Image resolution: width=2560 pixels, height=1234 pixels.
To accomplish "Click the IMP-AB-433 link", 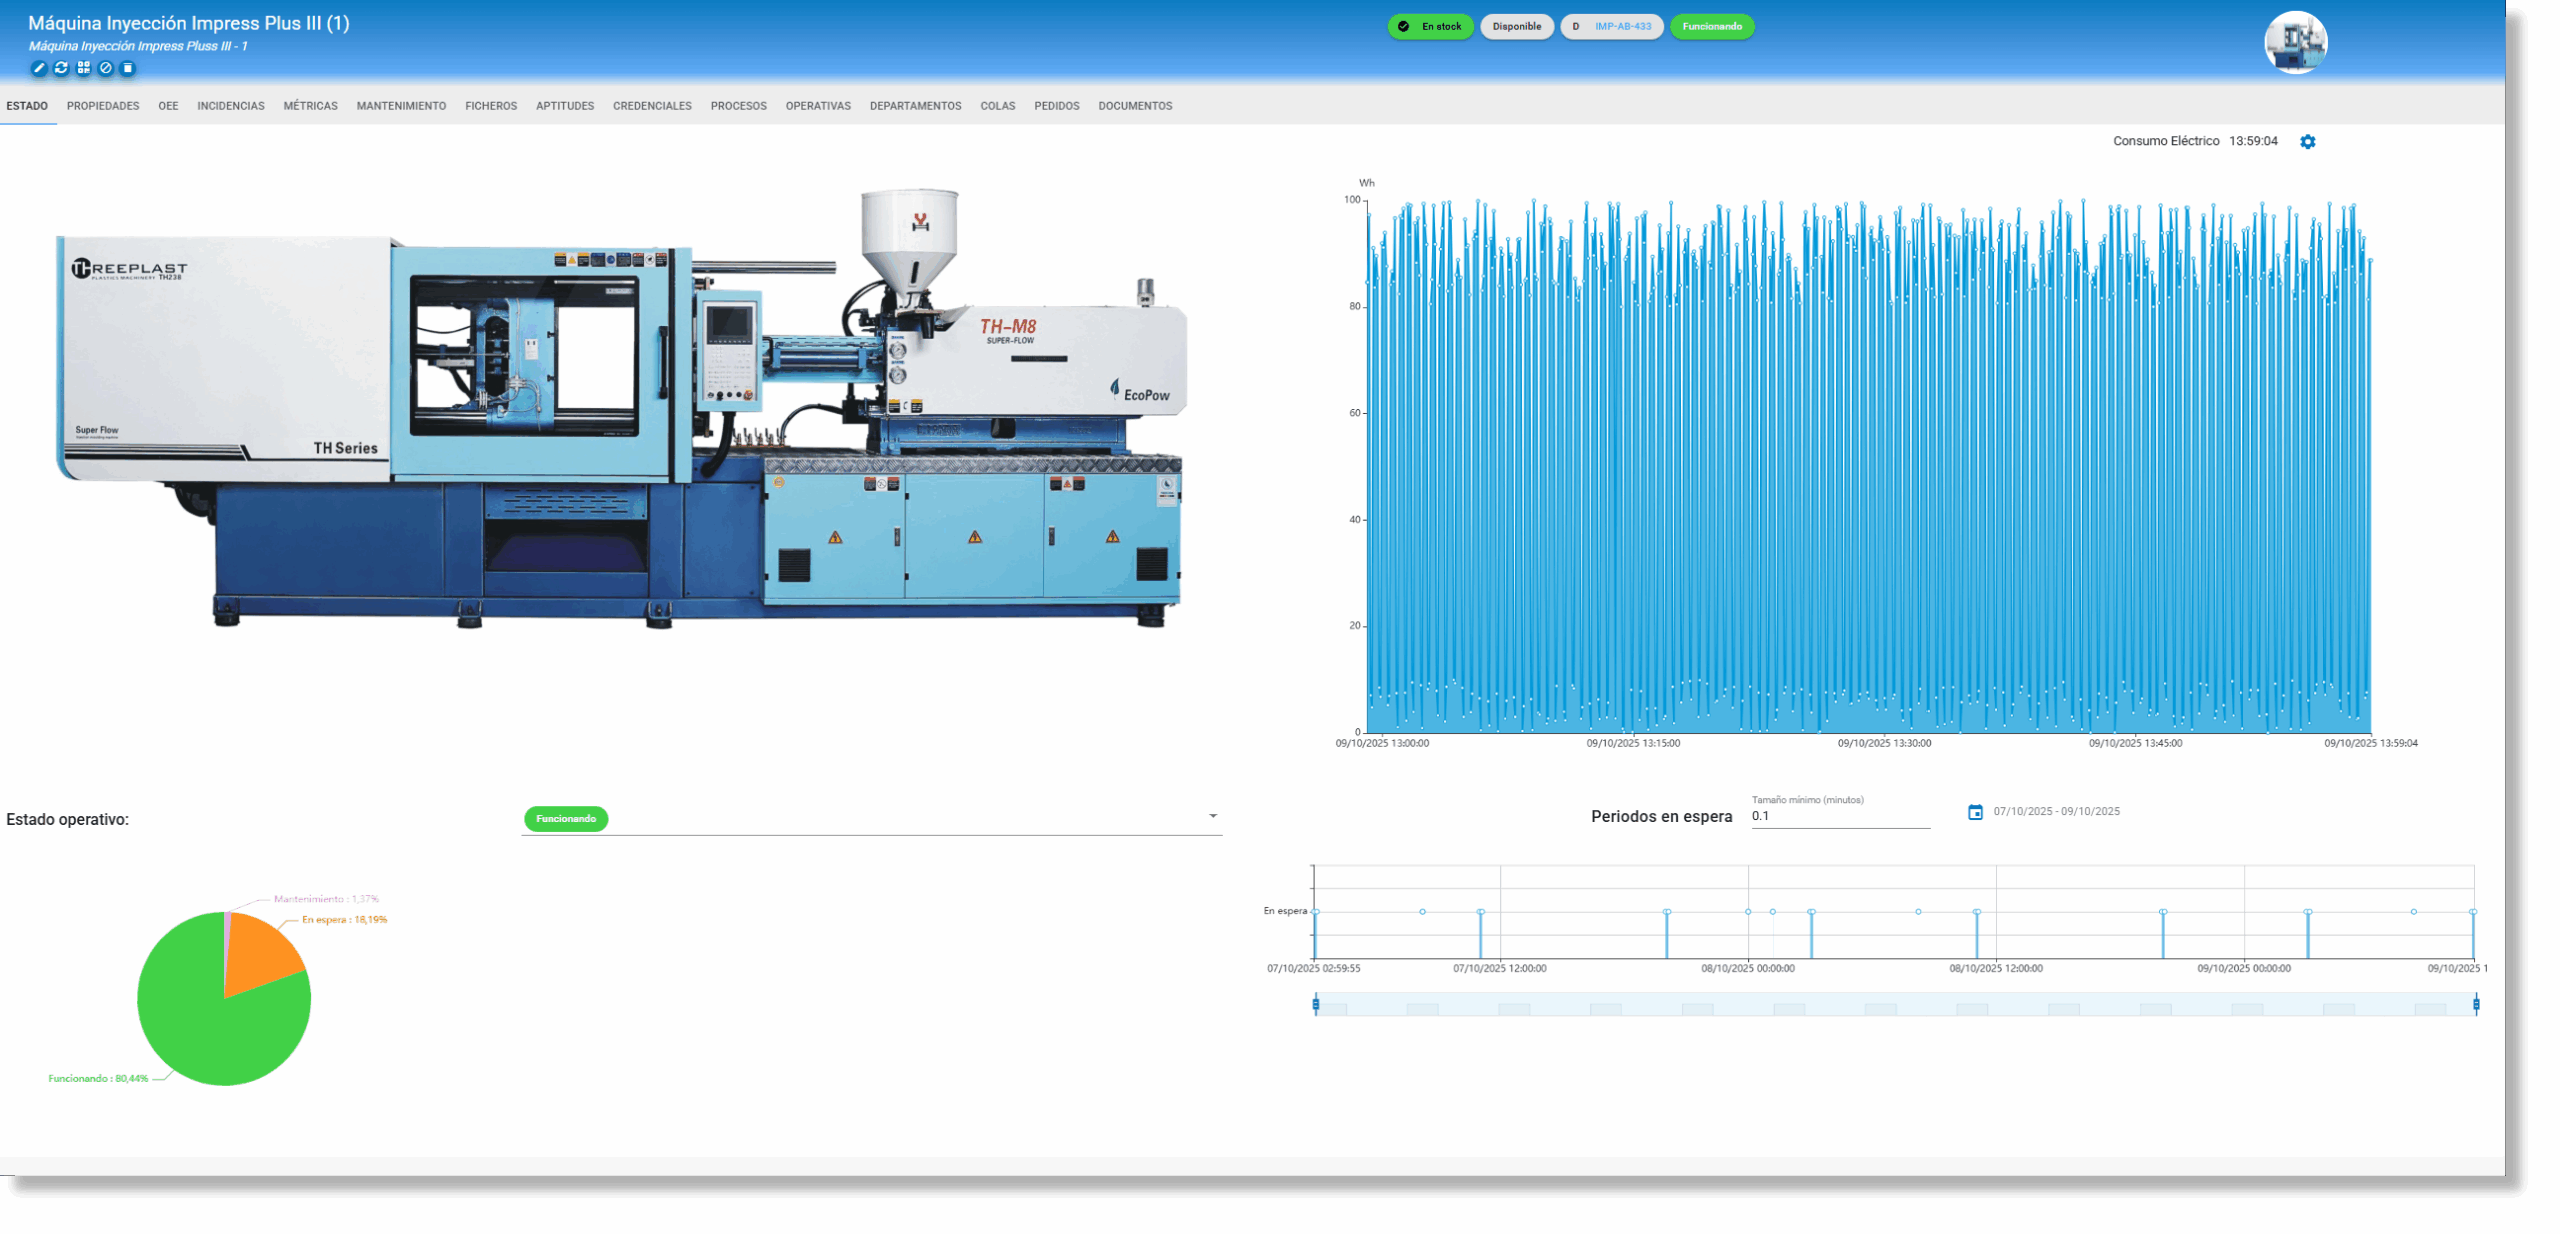I will coord(1622,27).
